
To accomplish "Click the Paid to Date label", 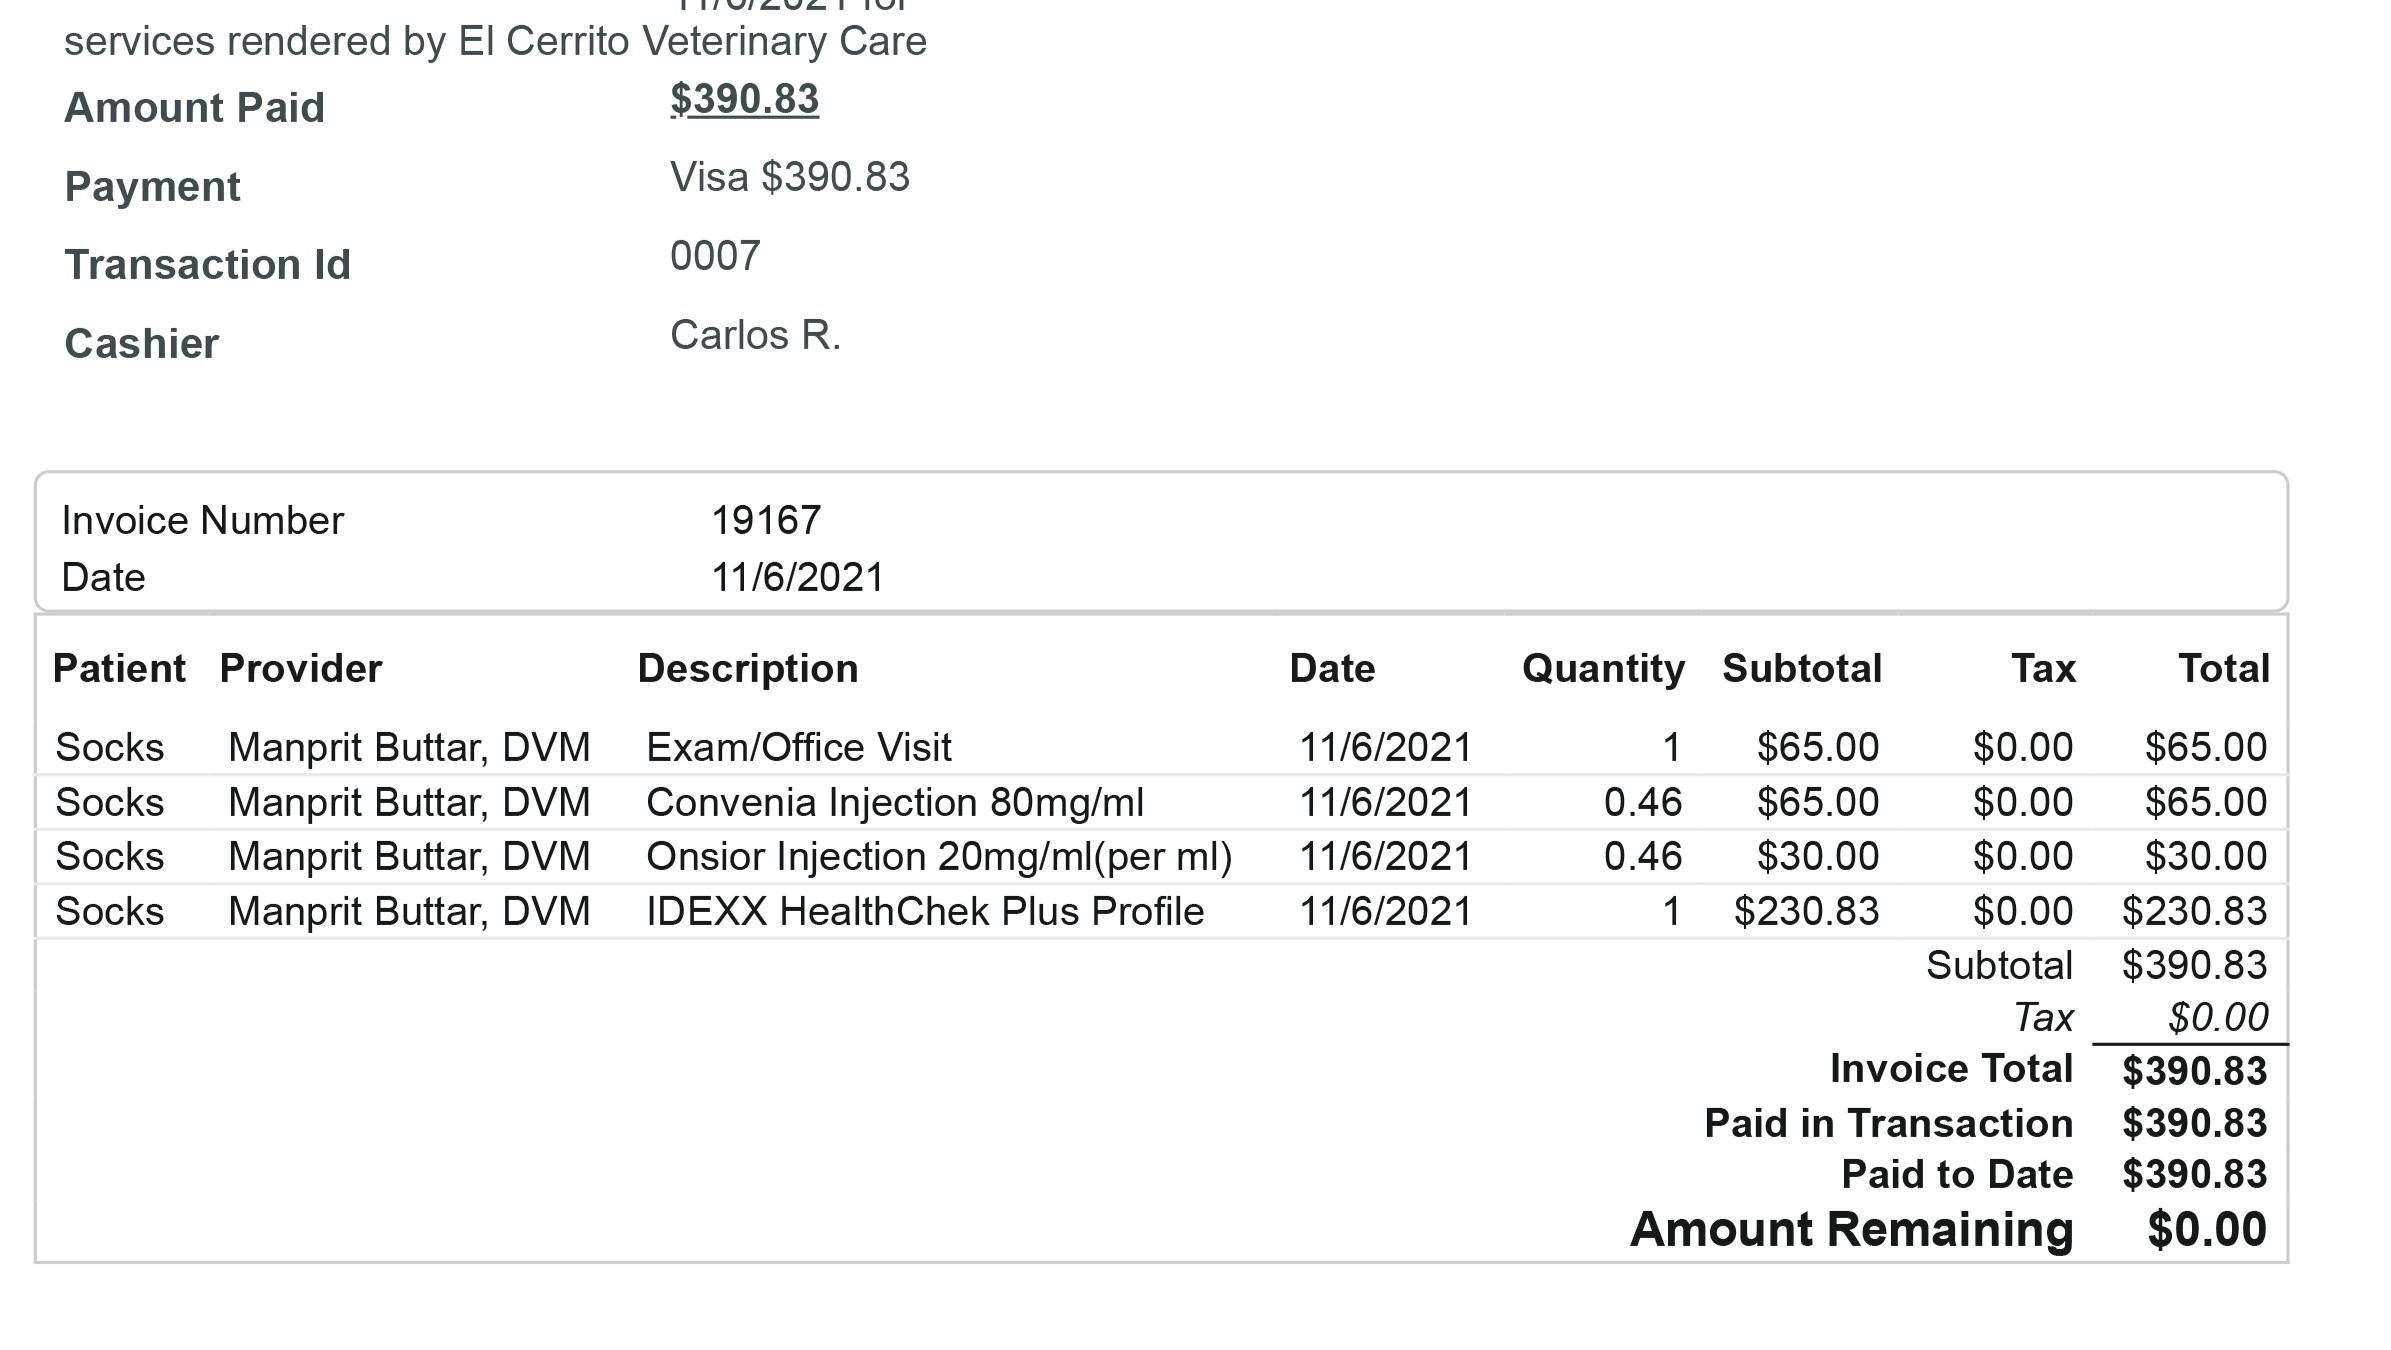I will pos(1956,1174).
